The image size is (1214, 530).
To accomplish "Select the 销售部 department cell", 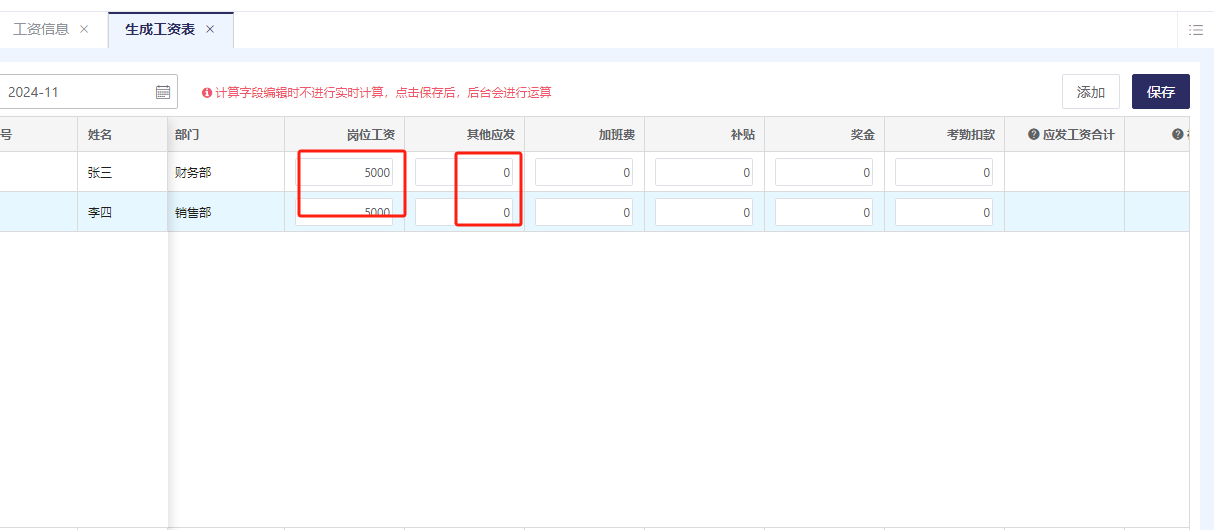I will (x=226, y=212).
